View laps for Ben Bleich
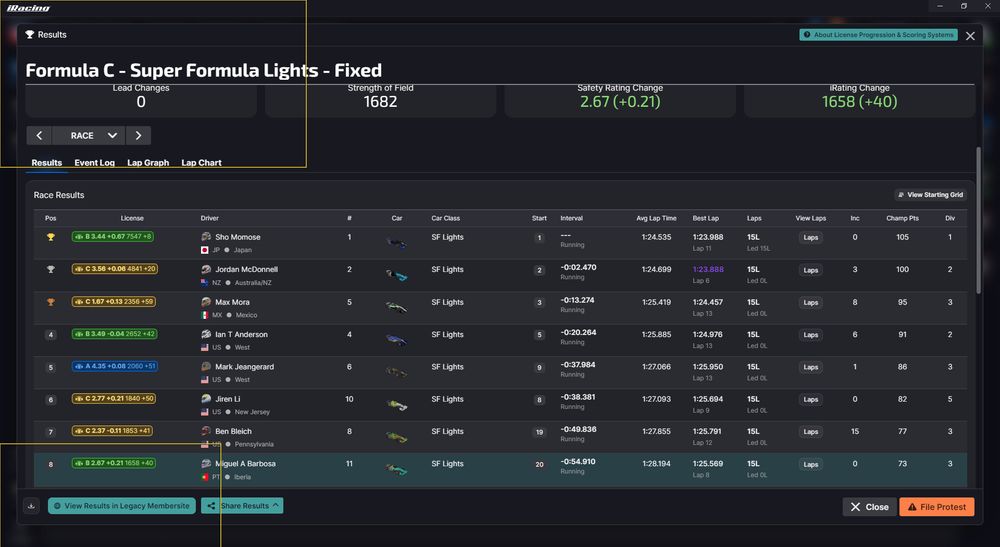This screenshot has height=547, width=1000. (x=811, y=432)
